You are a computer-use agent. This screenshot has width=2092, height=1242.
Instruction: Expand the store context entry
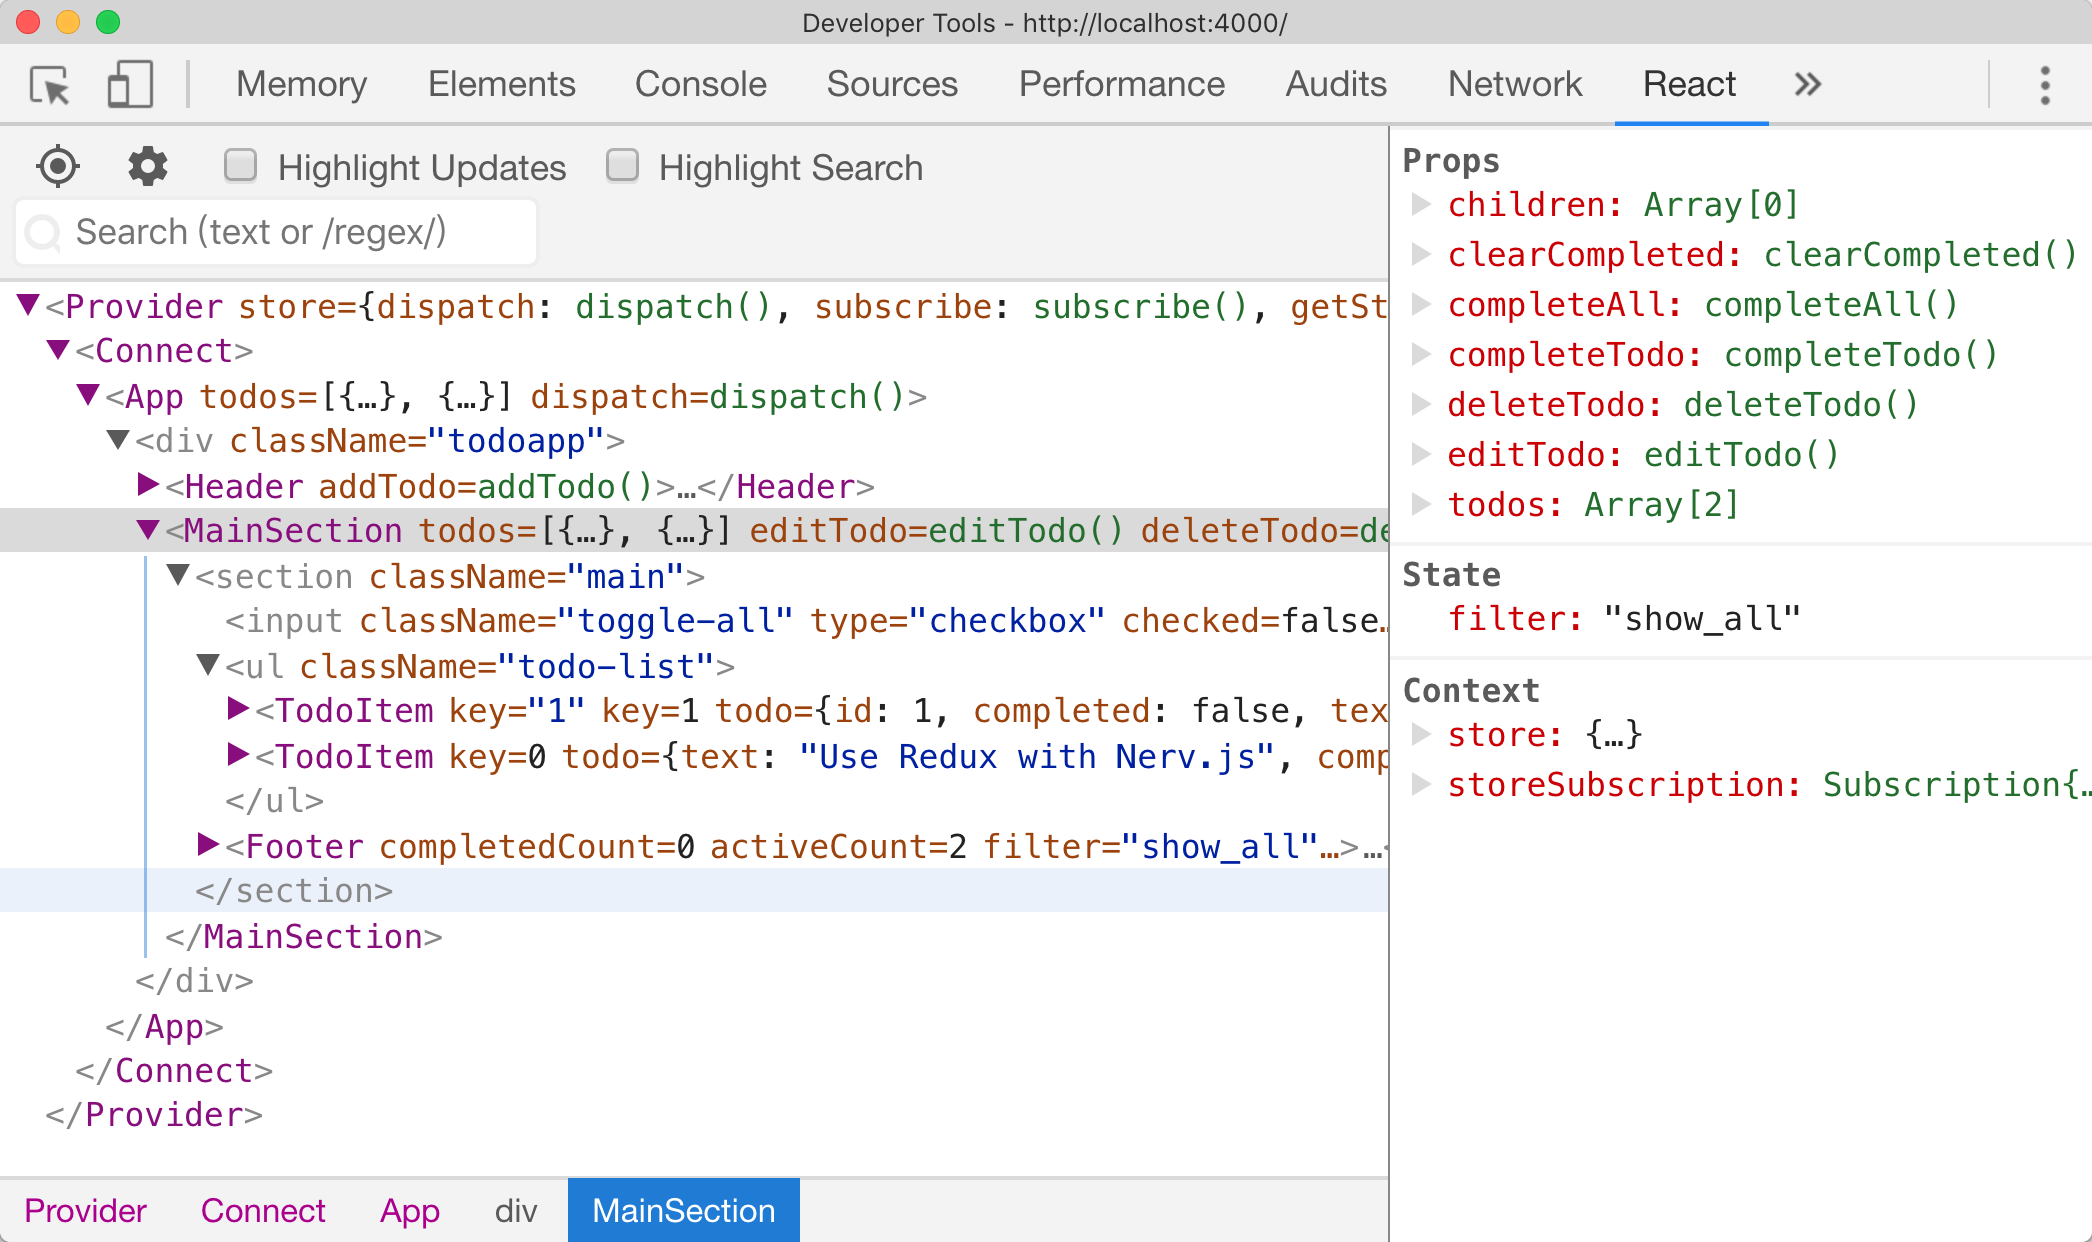[x=1420, y=734]
